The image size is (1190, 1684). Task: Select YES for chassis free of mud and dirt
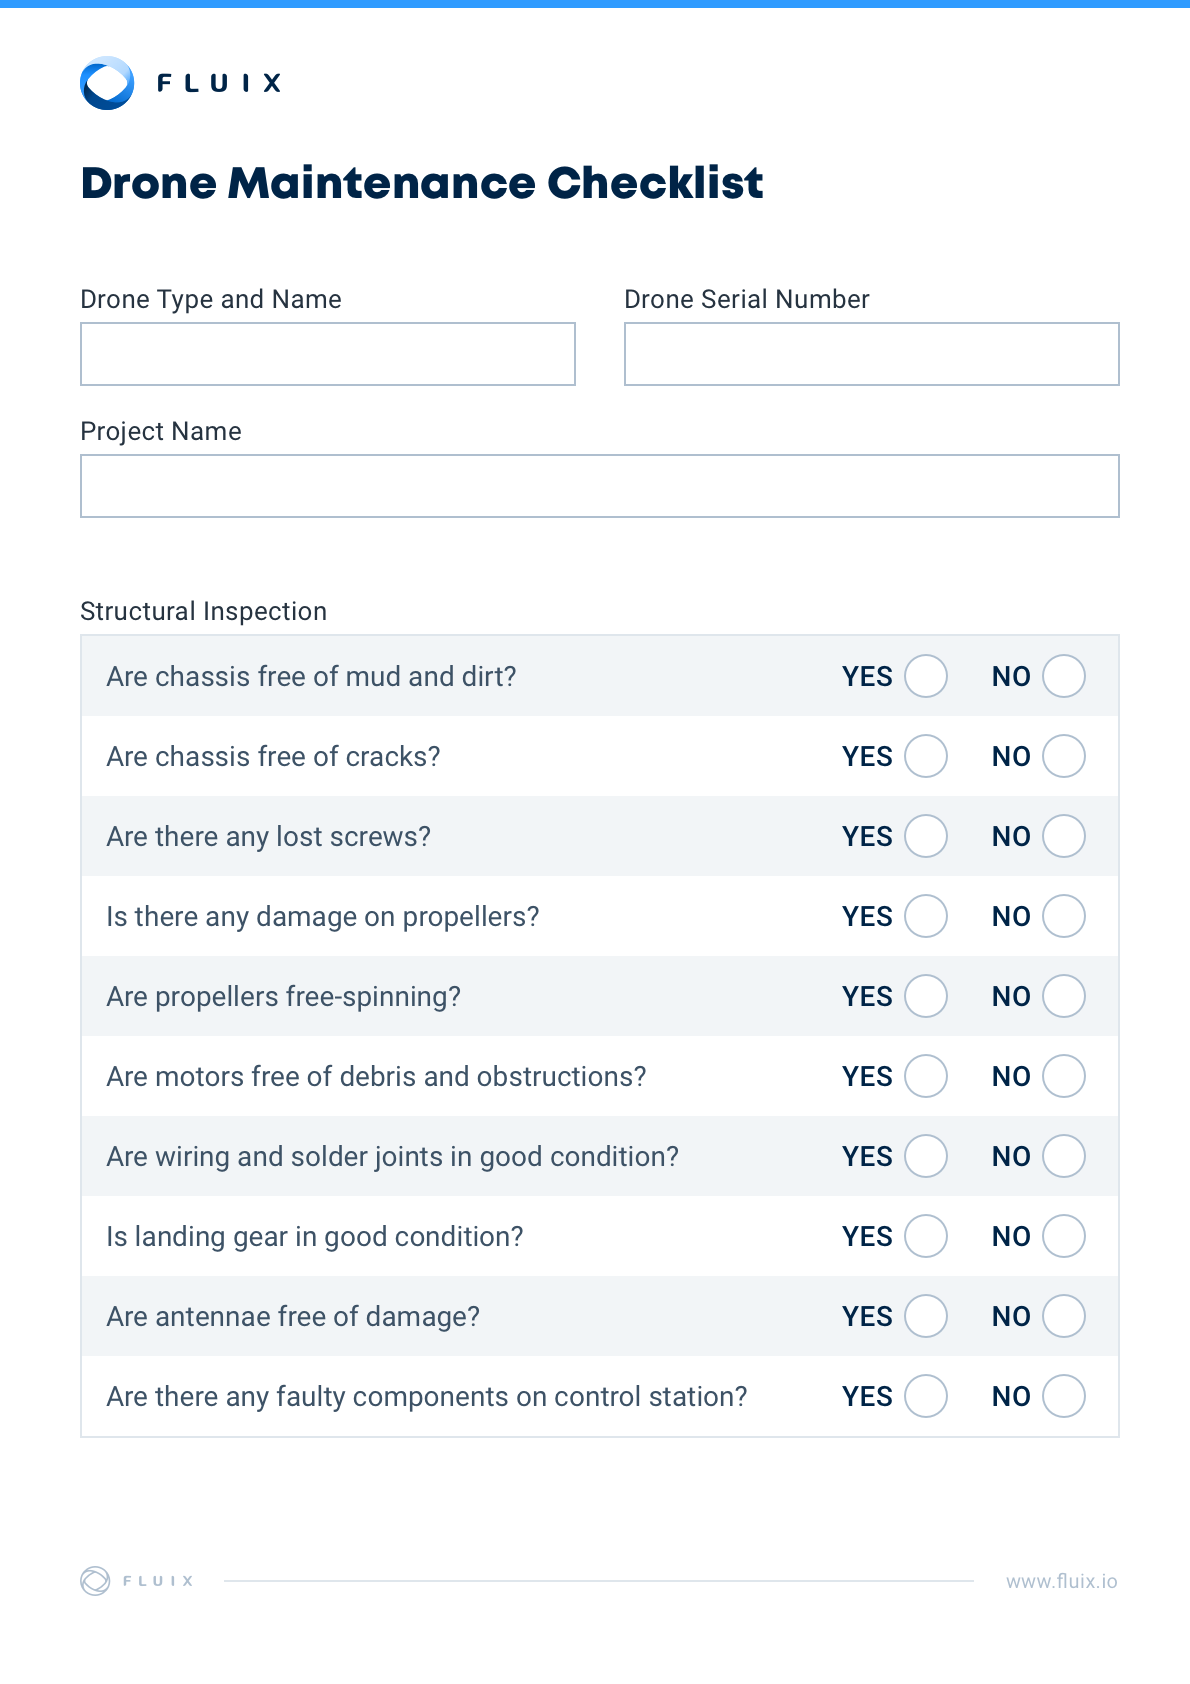(x=925, y=676)
